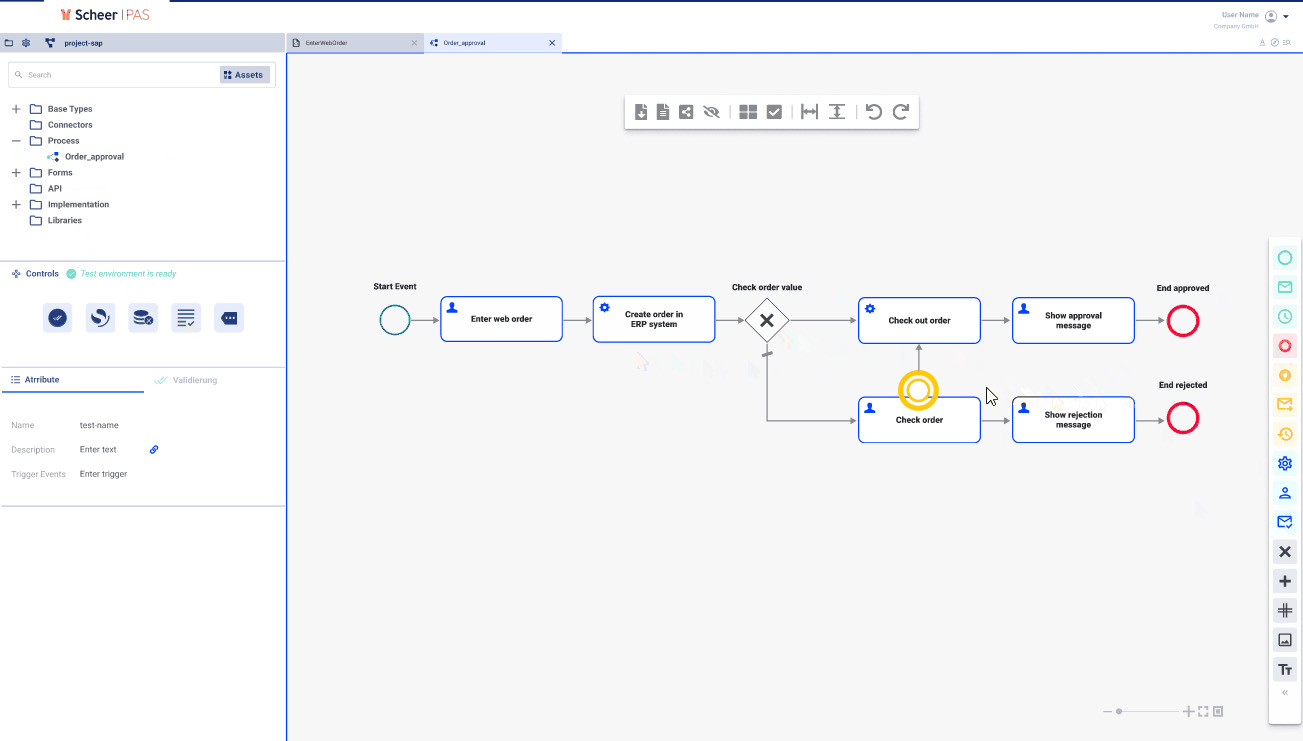
Task: Toggle the checkmark validation icon in the toolbar
Action: point(774,112)
